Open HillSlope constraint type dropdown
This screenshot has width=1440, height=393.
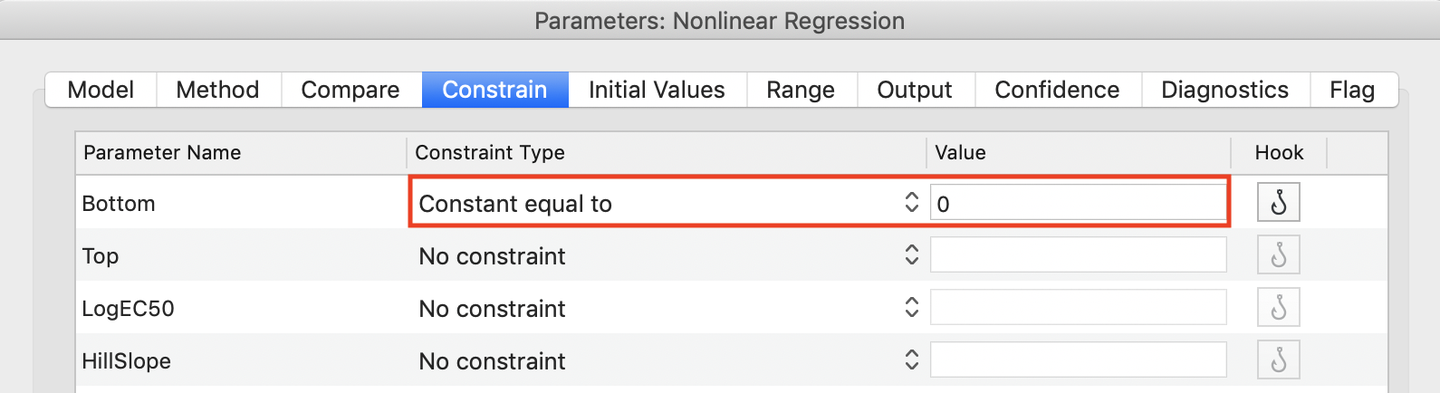point(668,360)
